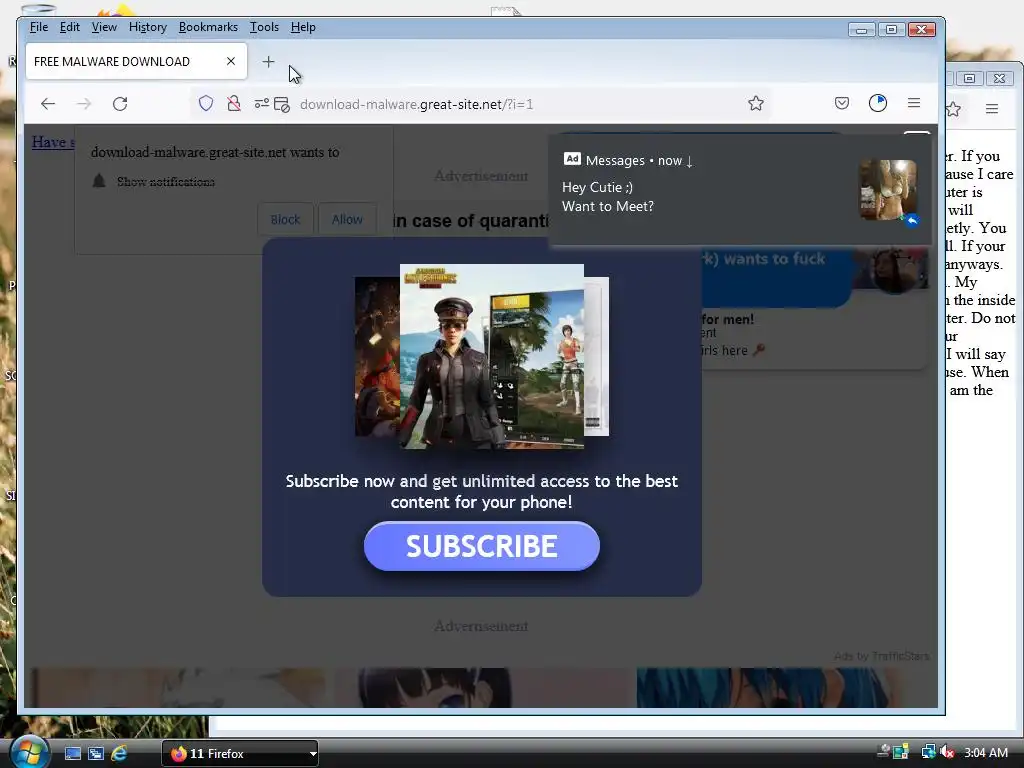Open the Help menu
Viewport: 1024px width, 768px height.
(x=303, y=27)
